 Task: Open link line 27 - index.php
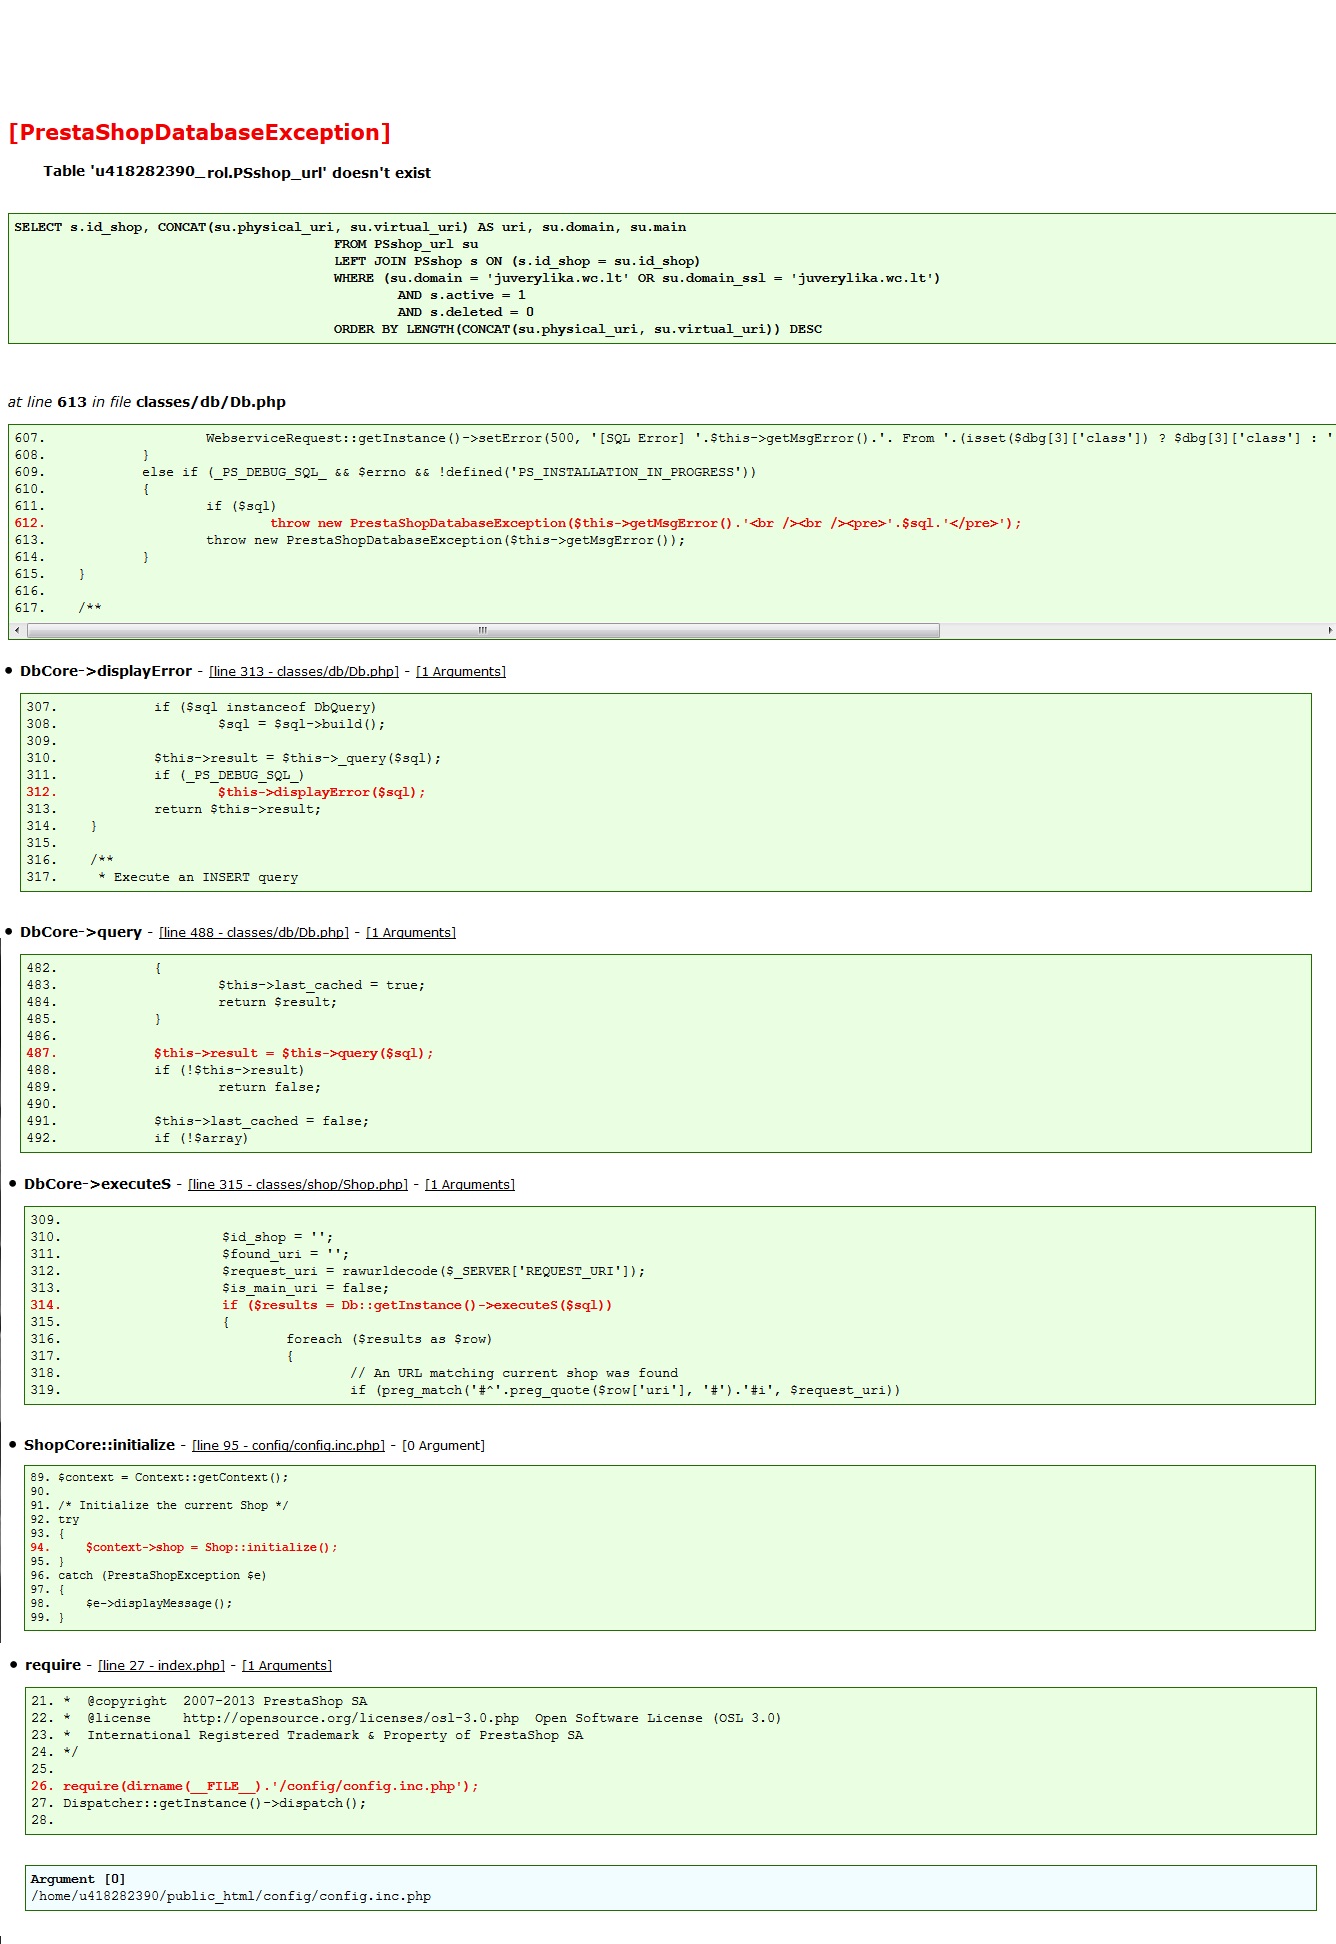tap(162, 1665)
